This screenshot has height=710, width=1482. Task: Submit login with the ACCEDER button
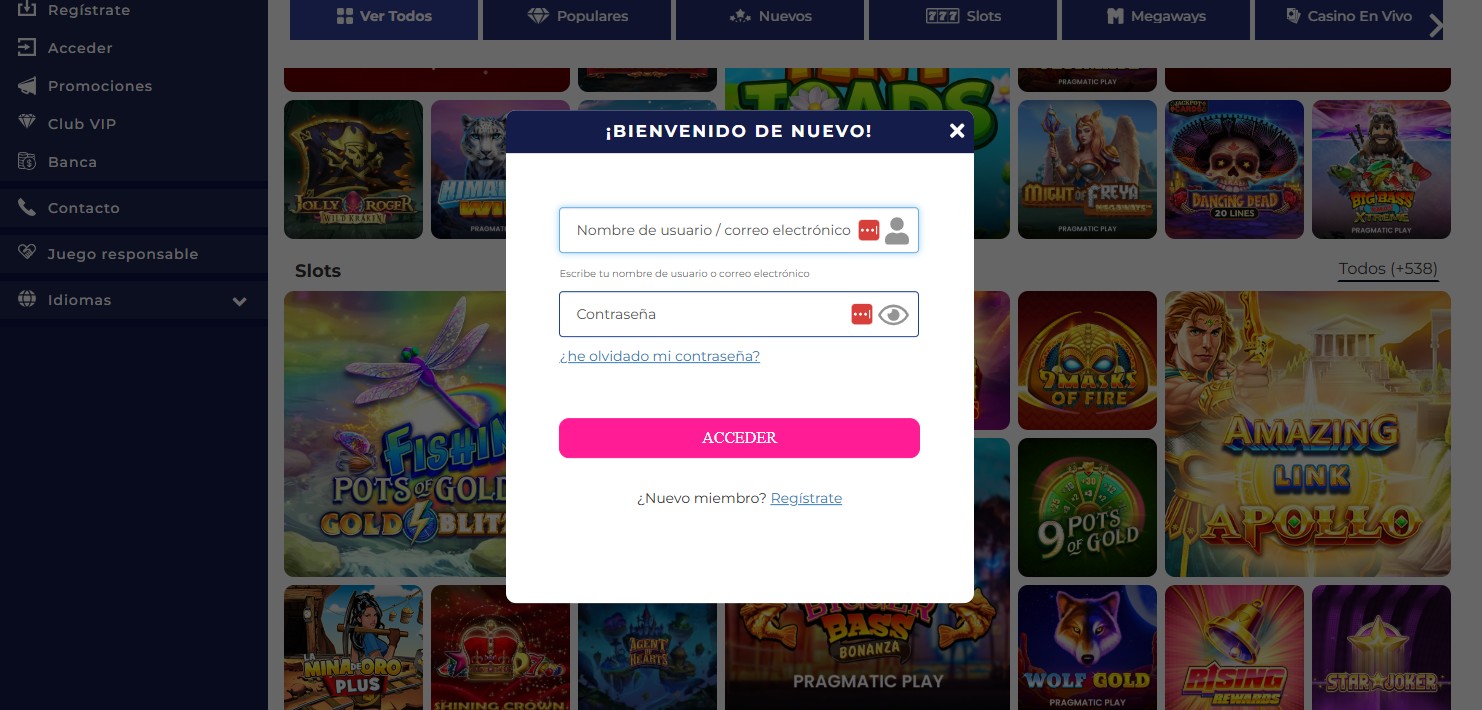(739, 438)
